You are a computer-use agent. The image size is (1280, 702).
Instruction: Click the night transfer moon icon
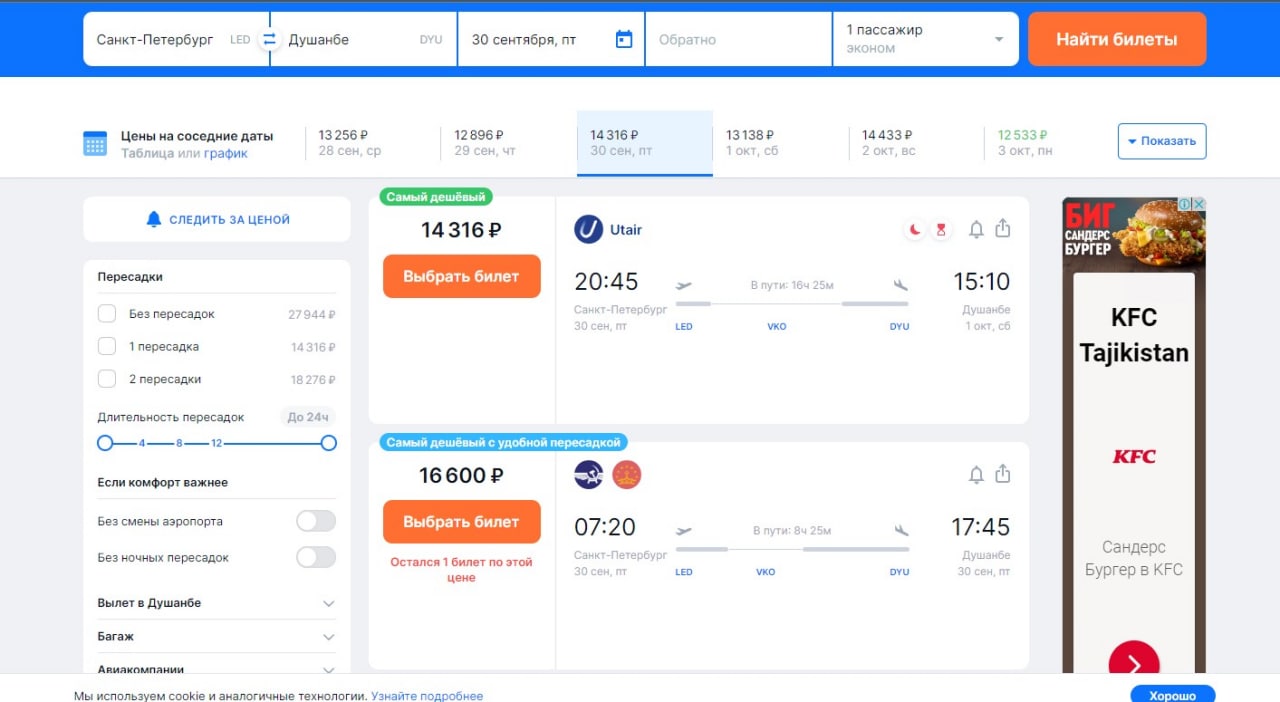point(915,230)
